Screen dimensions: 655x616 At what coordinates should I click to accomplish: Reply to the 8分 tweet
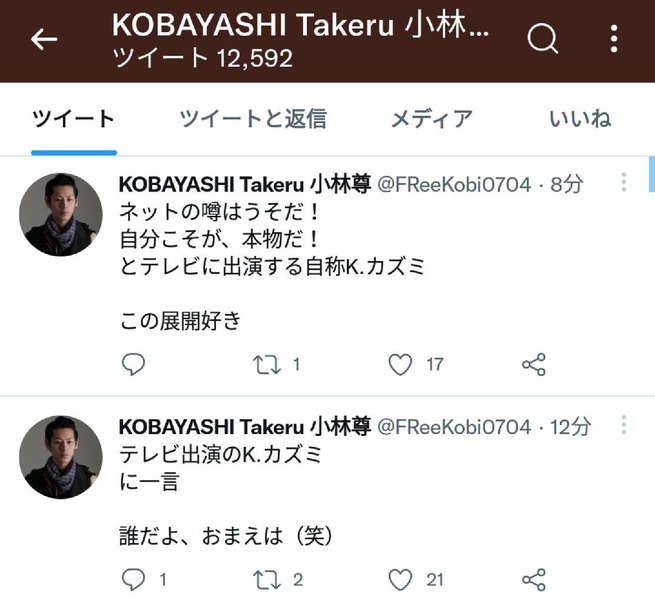[133, 365]
